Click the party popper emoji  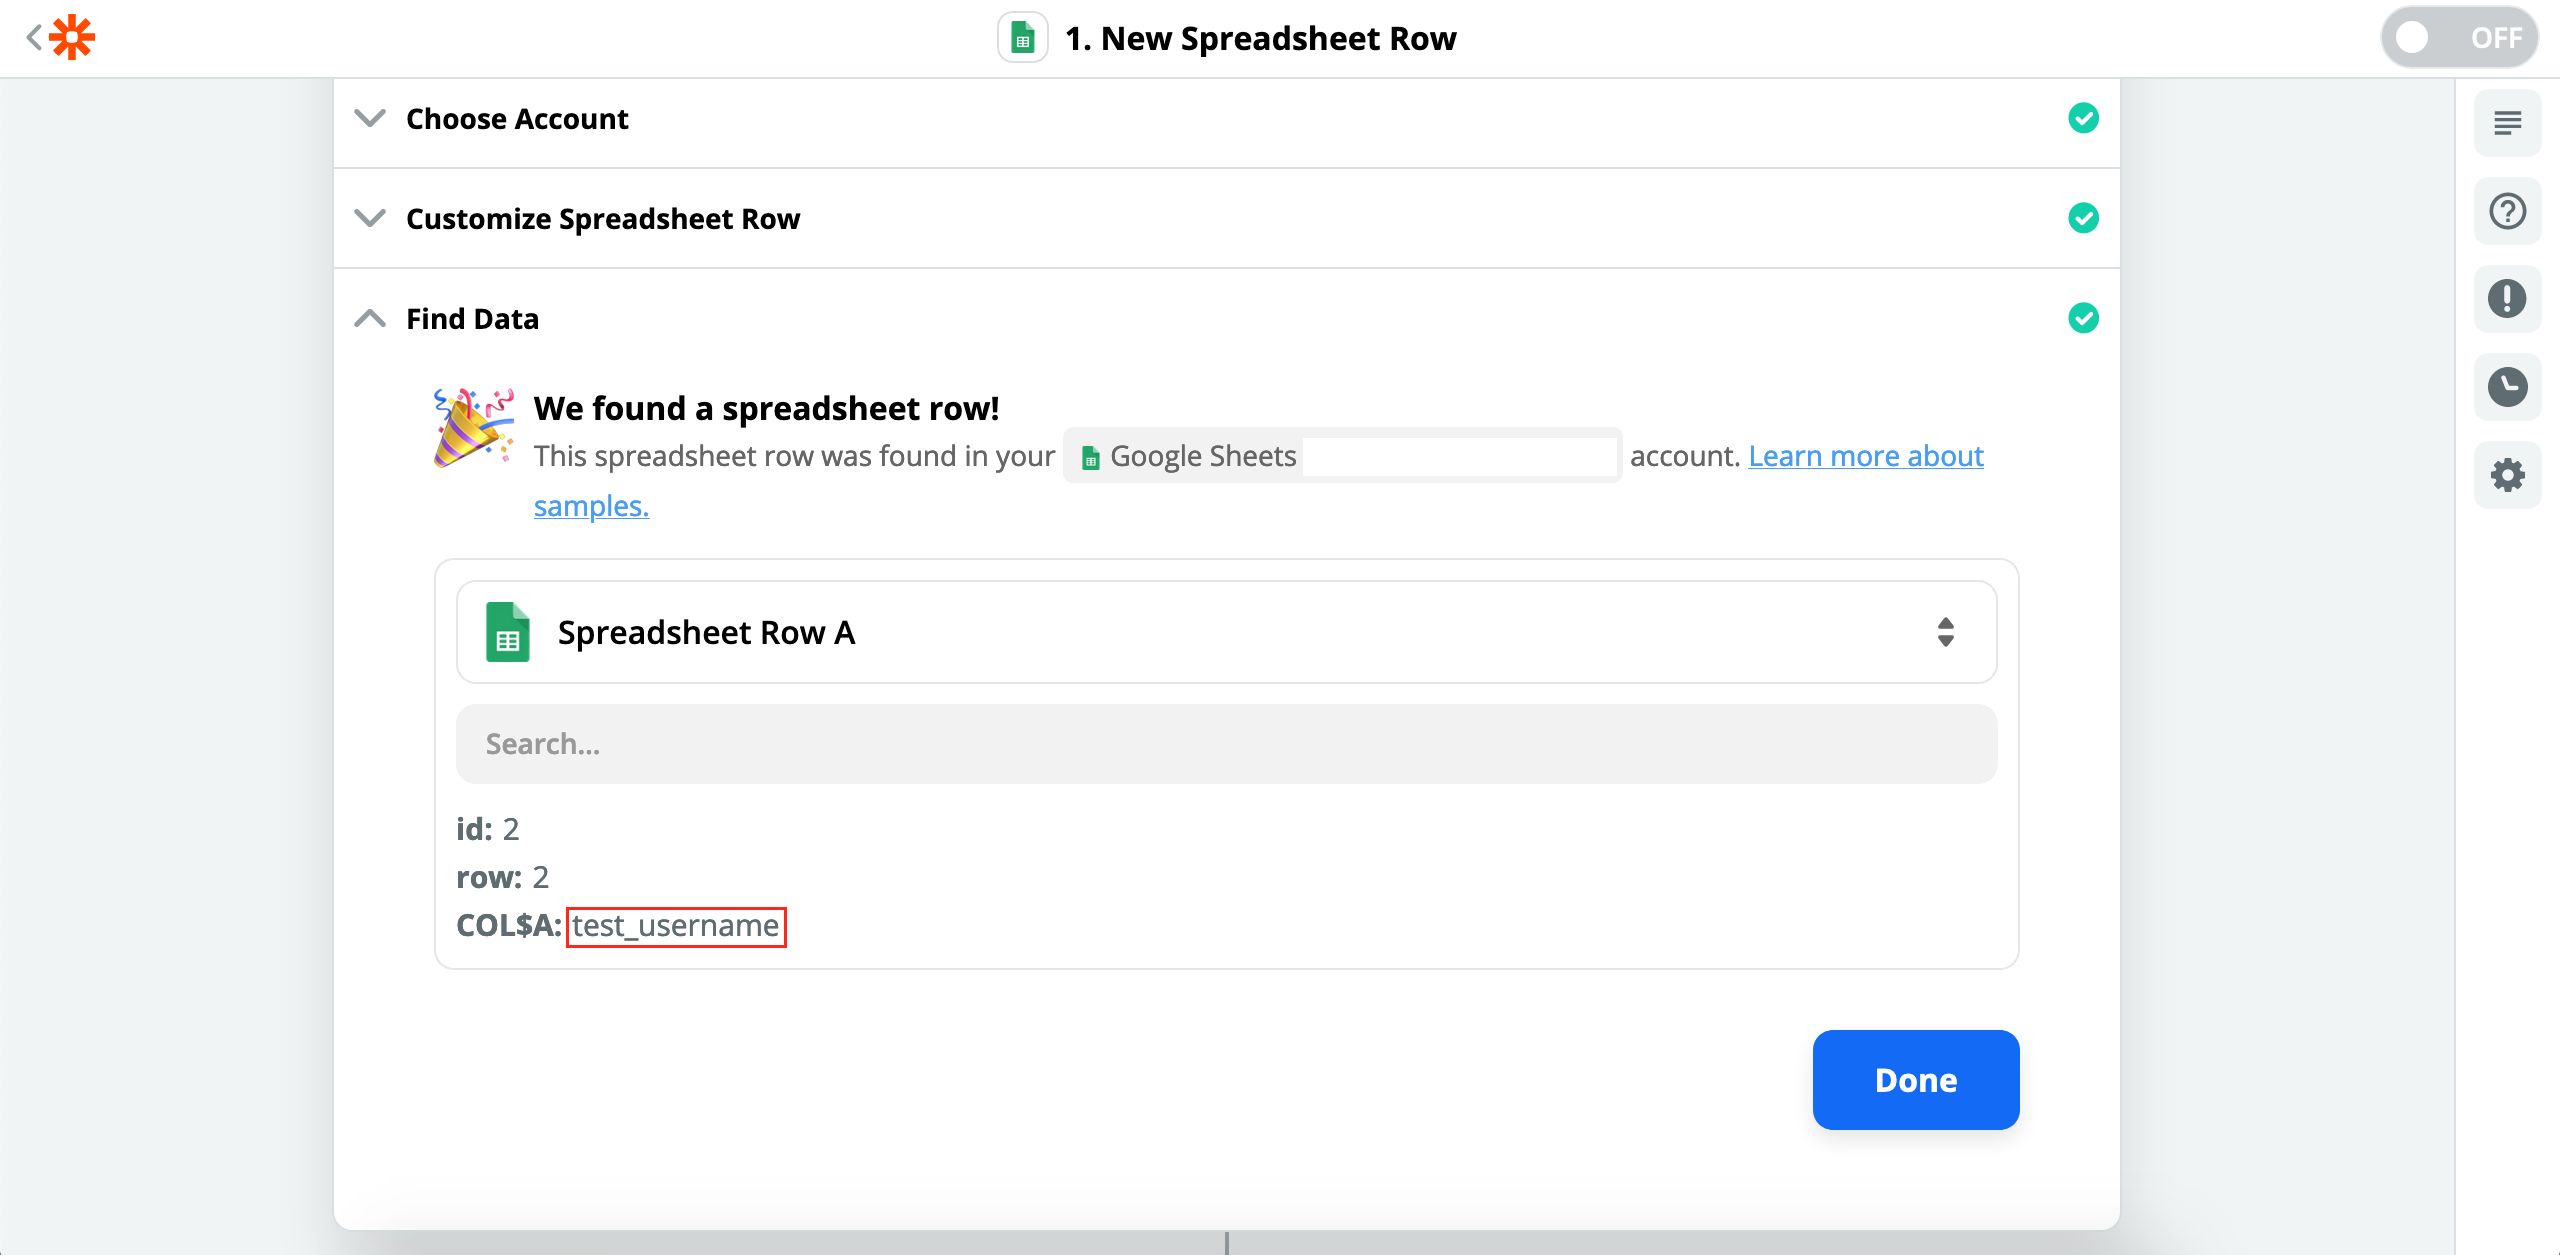pos(473,430)
